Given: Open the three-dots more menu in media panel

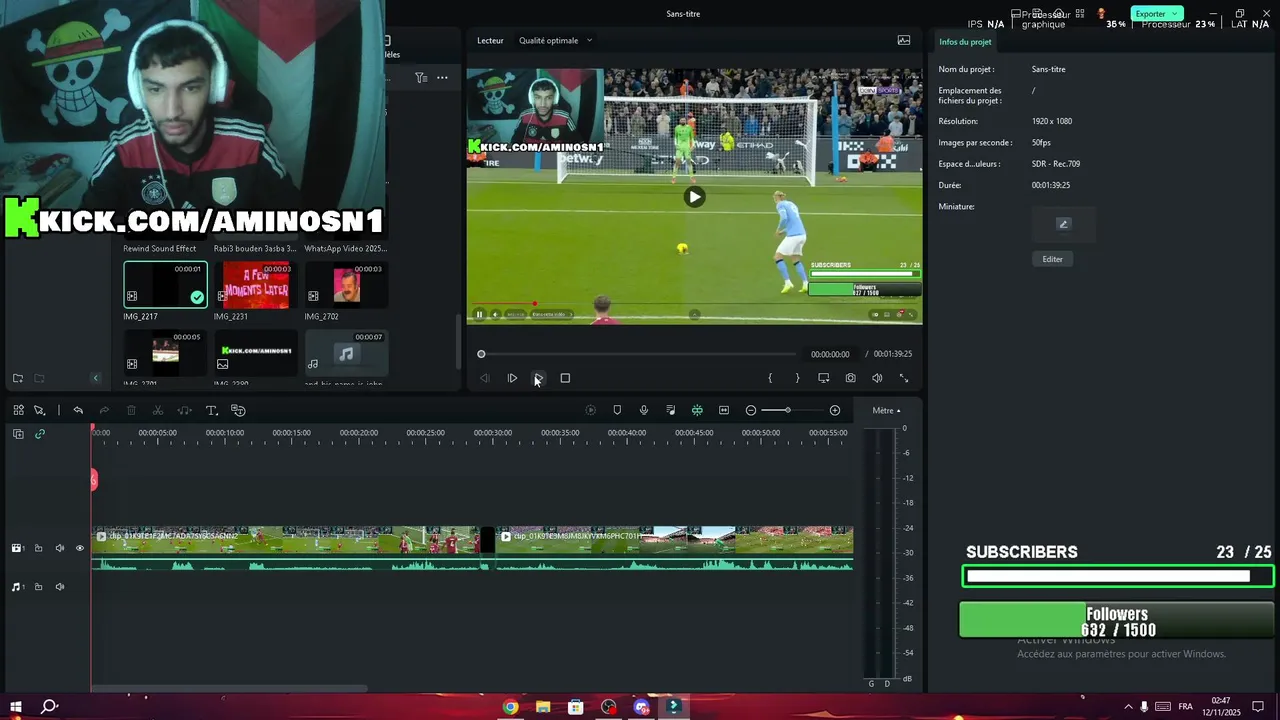Looking at the screenshot, I should [442, 77].
